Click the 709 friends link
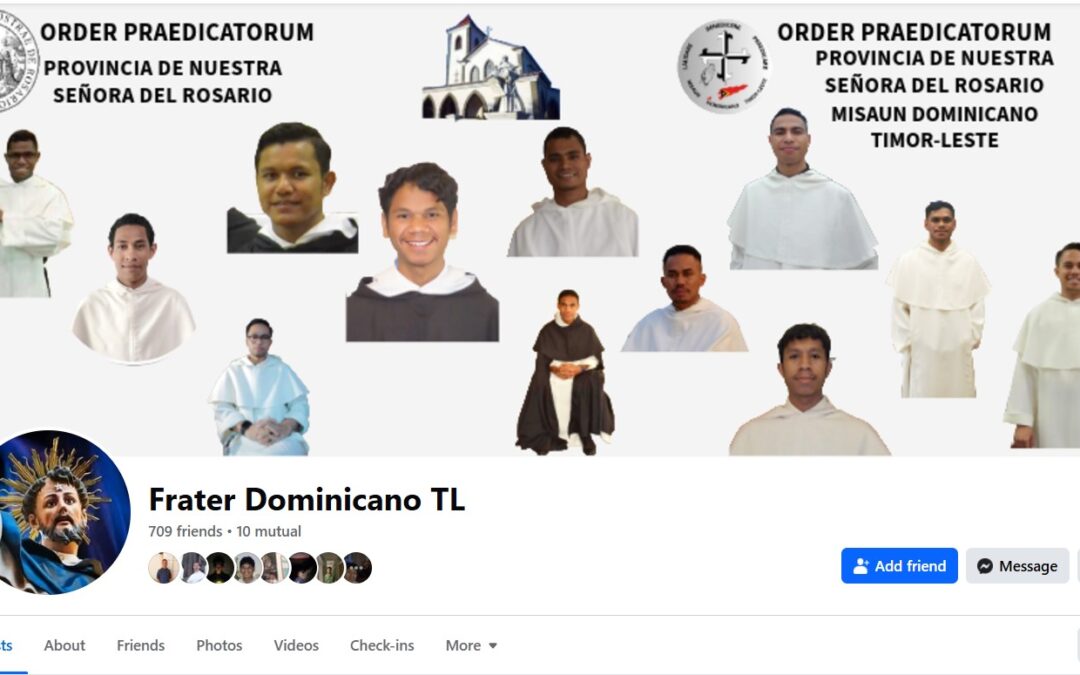 (x=185, y=531)
